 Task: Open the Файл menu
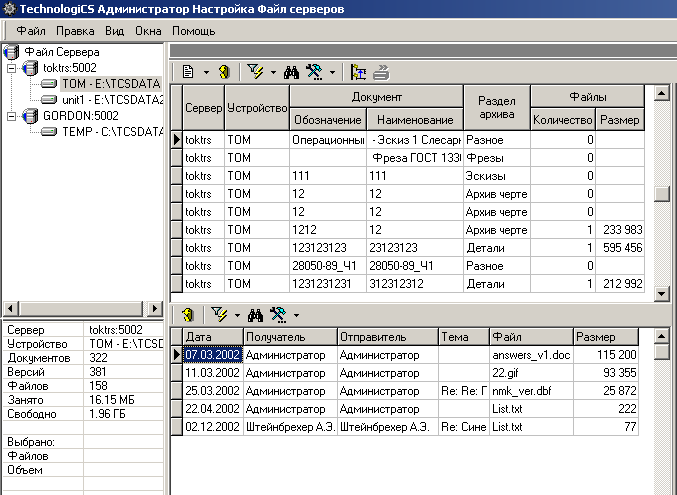point(31,31)
